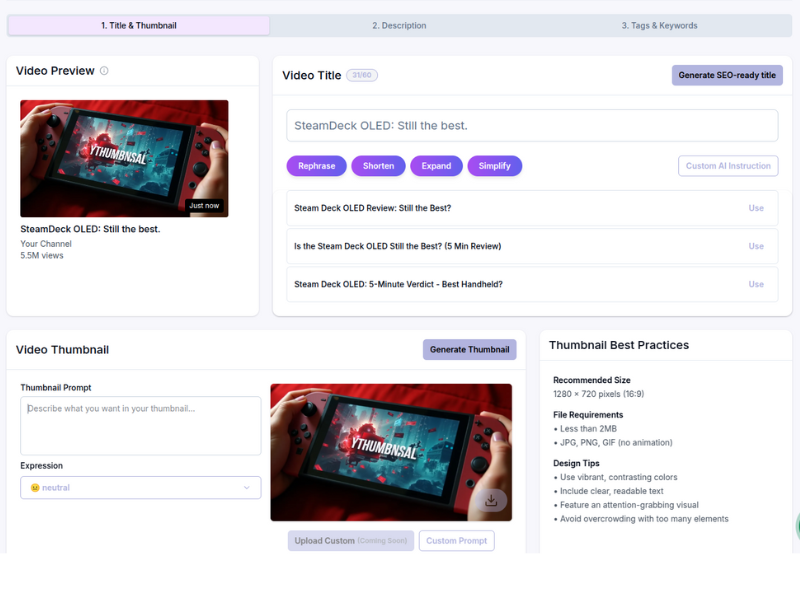Expand the video title
Image resolution: width=800 pixels, height=600 pixels.
click(436, 166)
